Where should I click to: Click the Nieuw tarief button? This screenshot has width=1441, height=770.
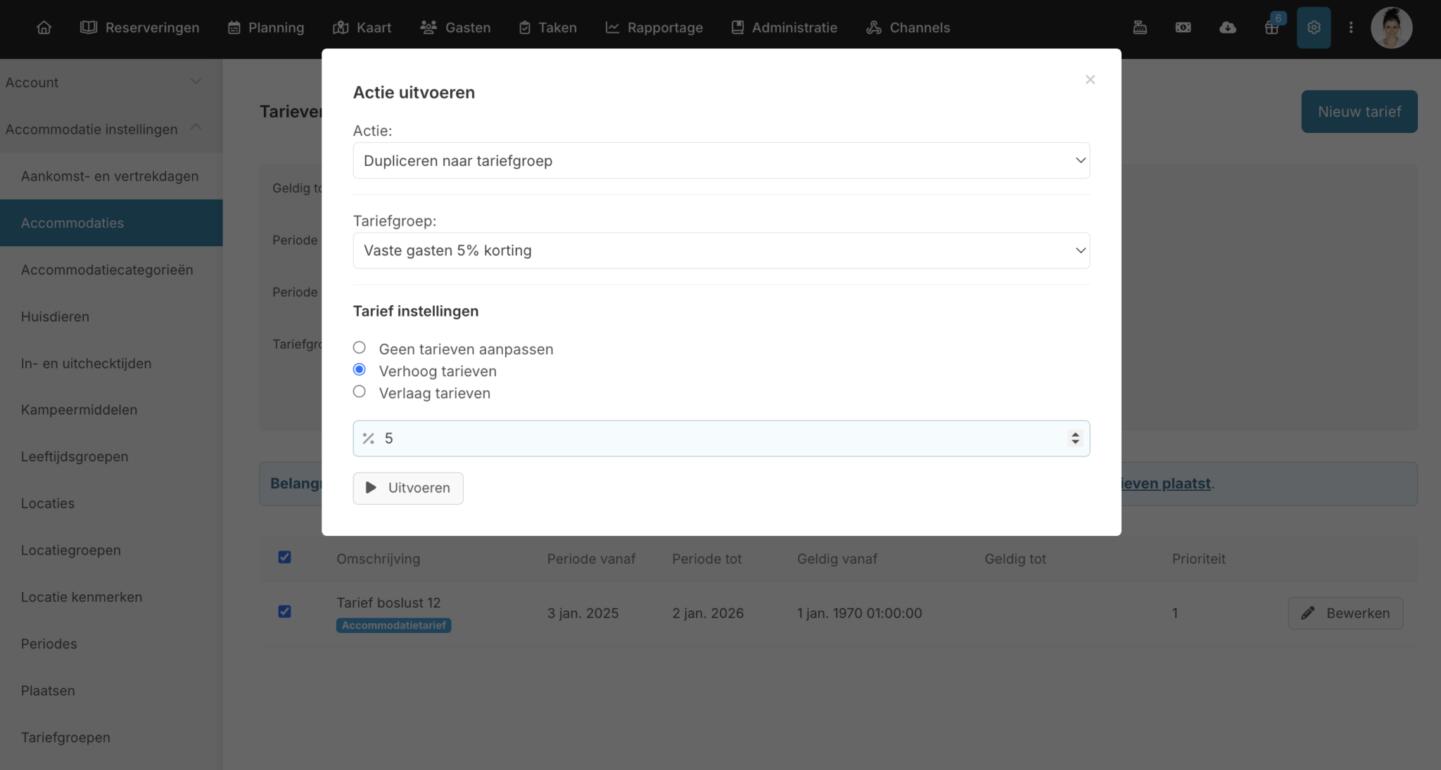click(x=1358, y=112)
